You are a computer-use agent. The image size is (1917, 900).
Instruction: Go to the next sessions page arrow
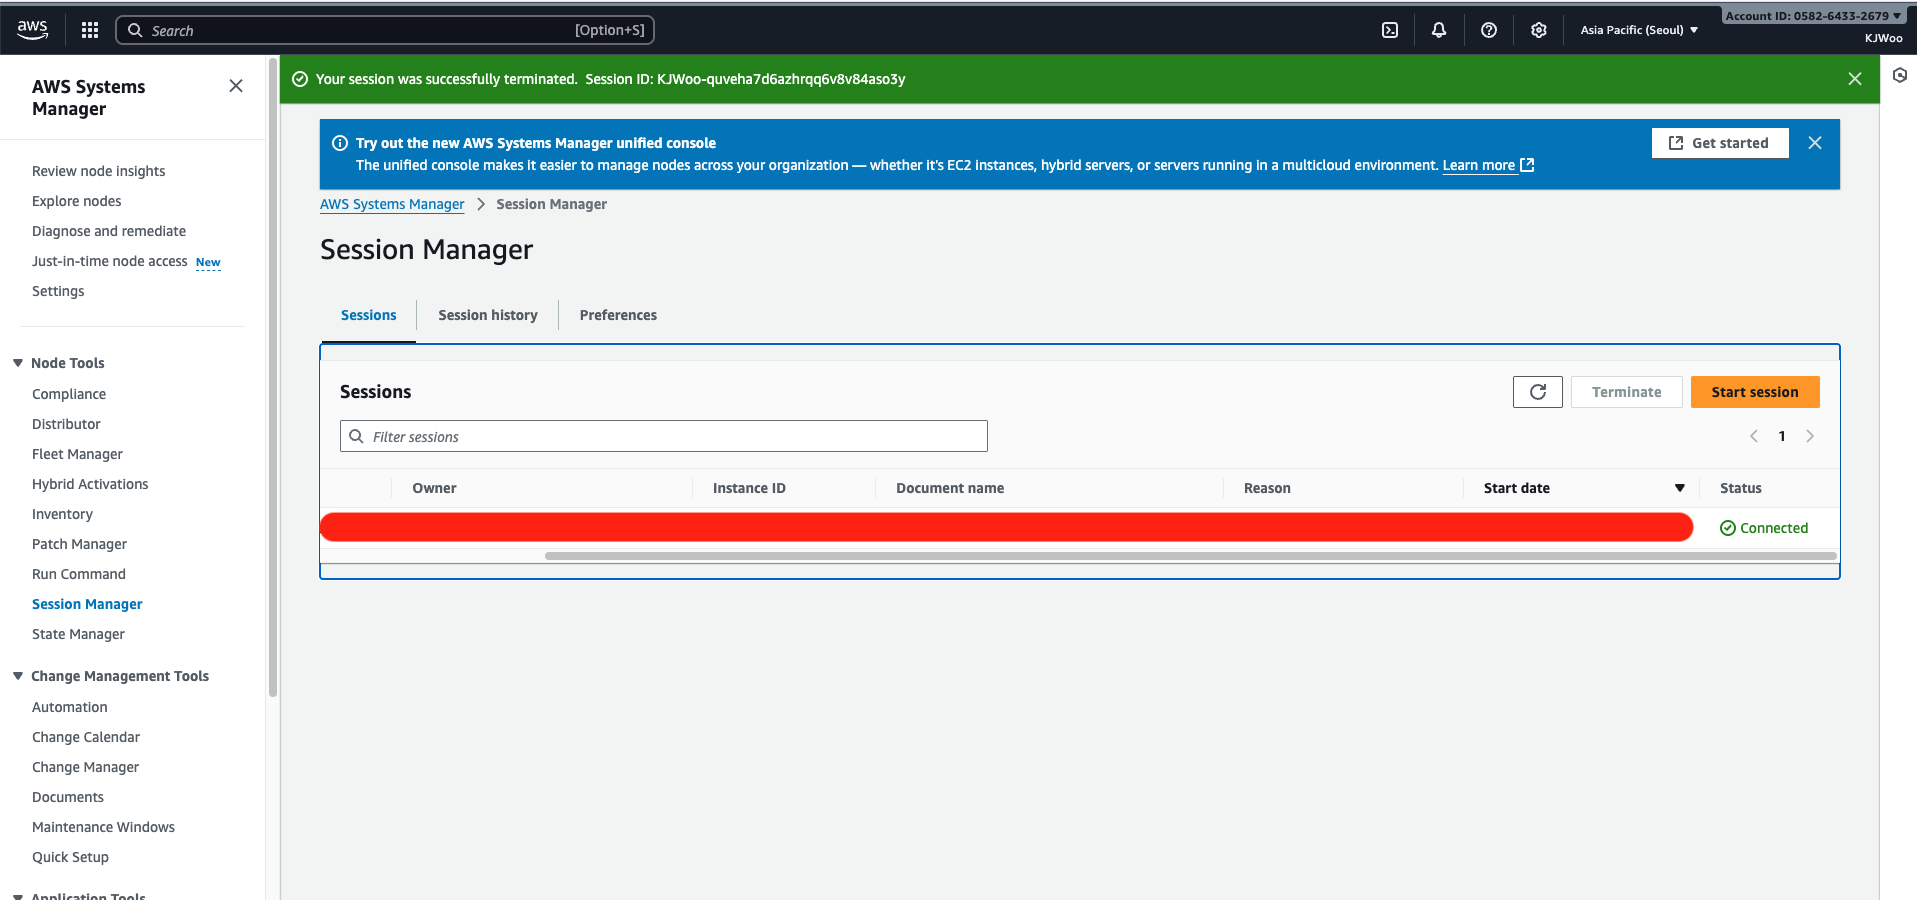point(1810,436)
